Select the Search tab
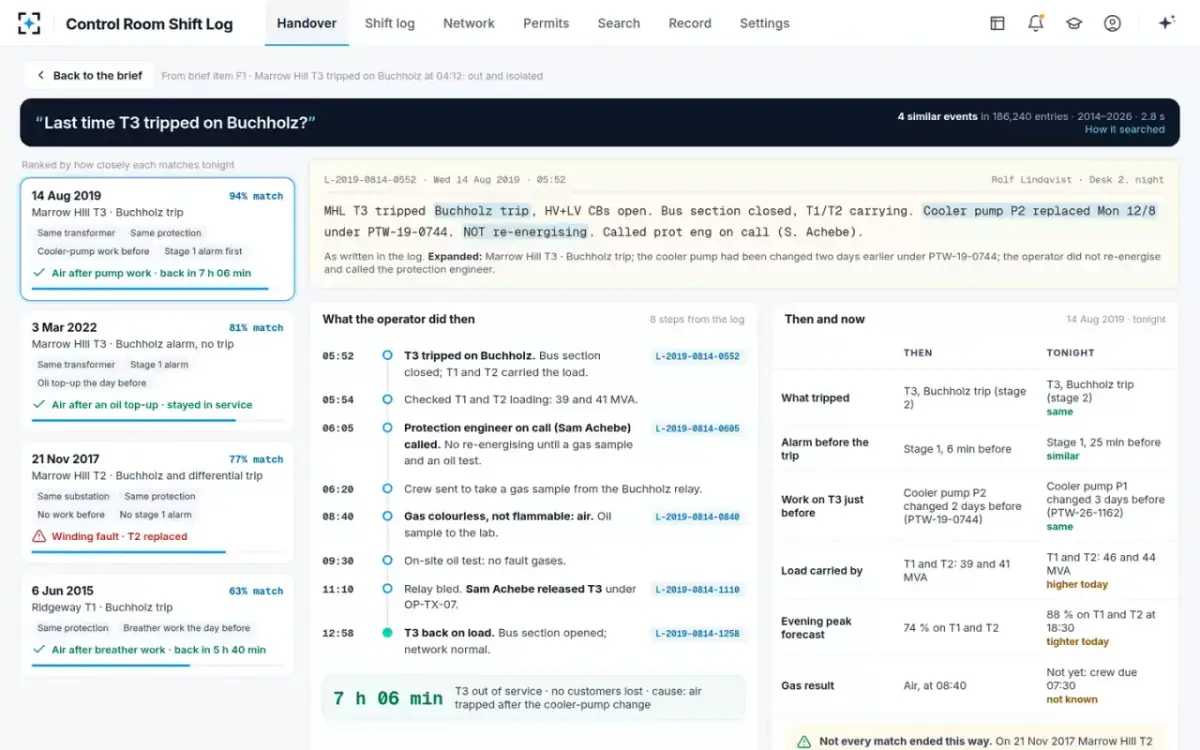Image resolution: width=1200 pixels, height=750 pixels. [619, 23]
